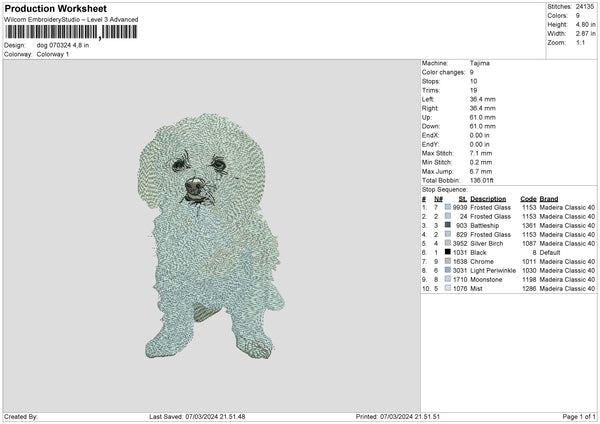The image size is (600, 424).
Task: Click the "Production Worksheet" title
Action: (55, 8)
